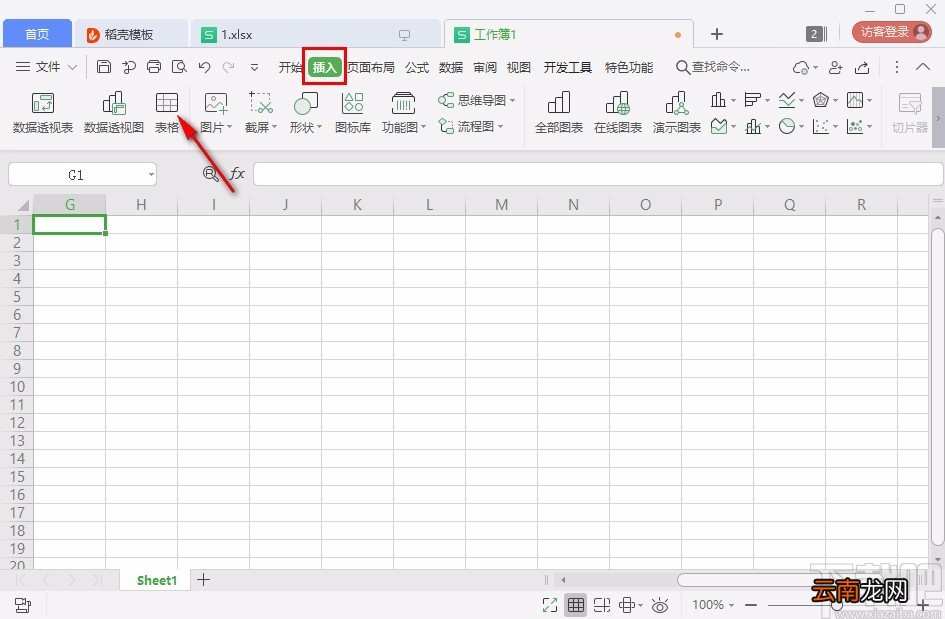945x619 pixels.
Task: Switch to the 页面布局 ribbon tab
Action: coord(371,68)
